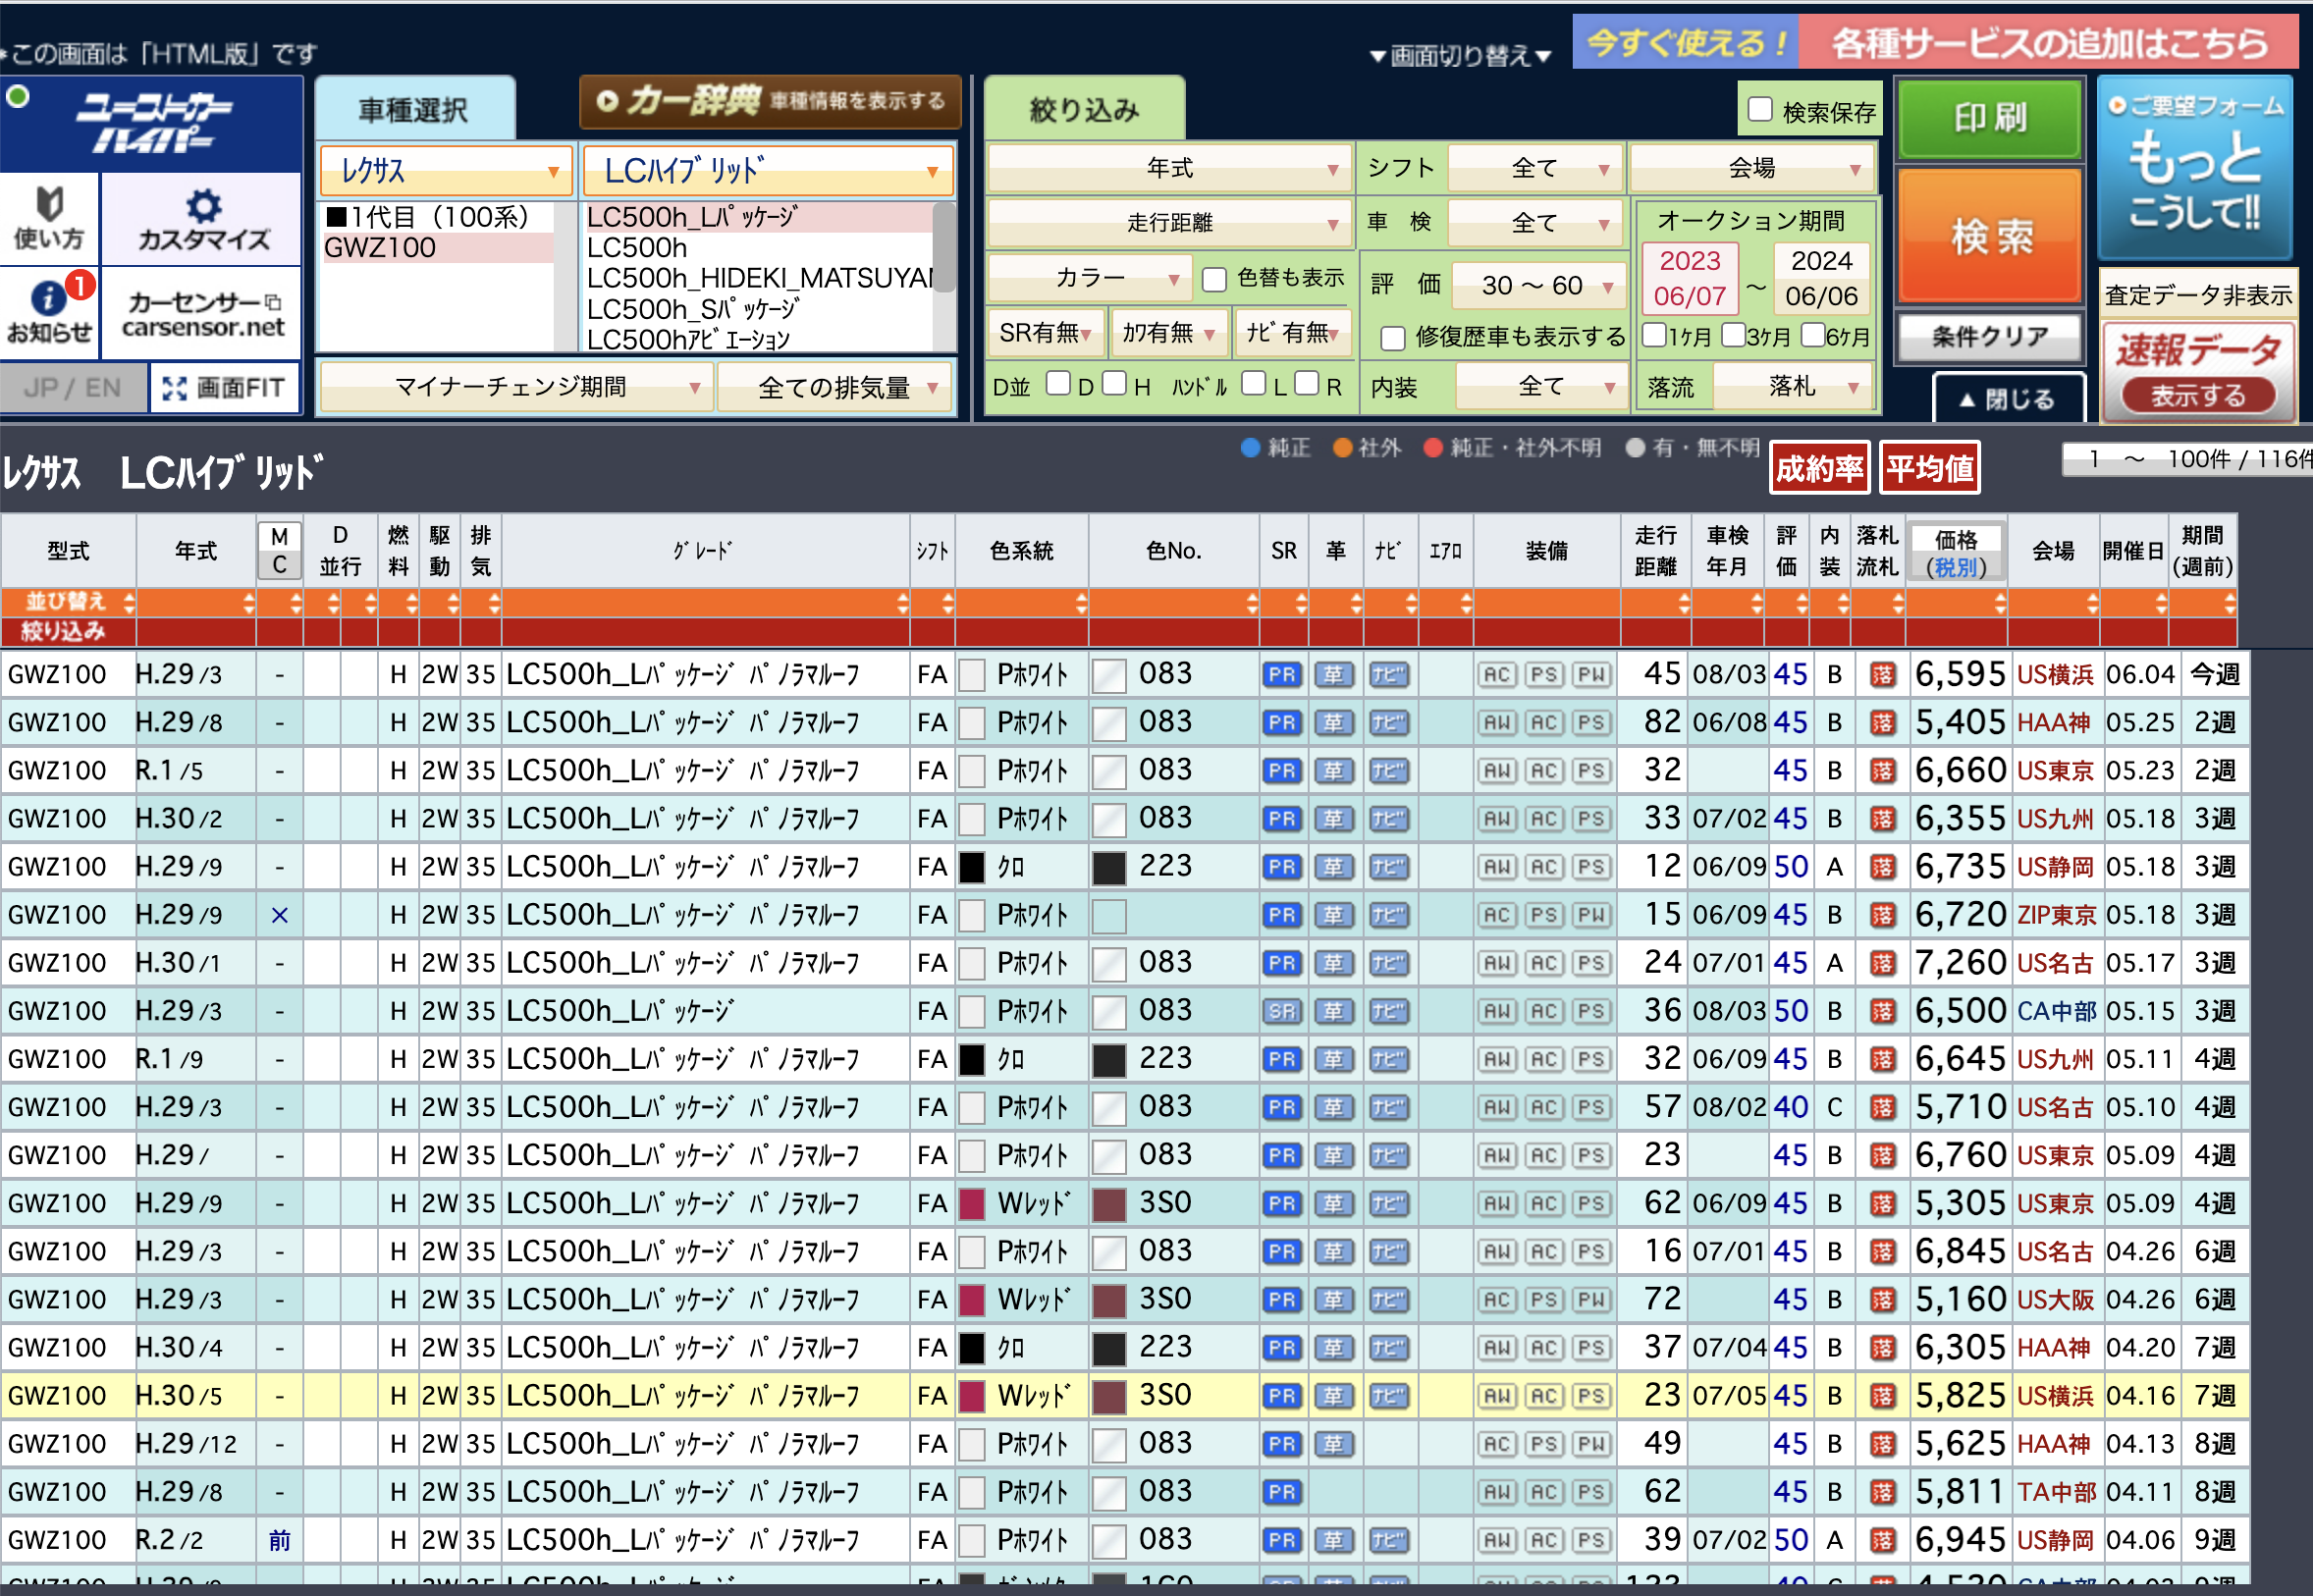The image size is (2313, 1596).
Task: Click the カー辞典 car dictionary banner
Action: pyautogui.click(x=770, y=101)
